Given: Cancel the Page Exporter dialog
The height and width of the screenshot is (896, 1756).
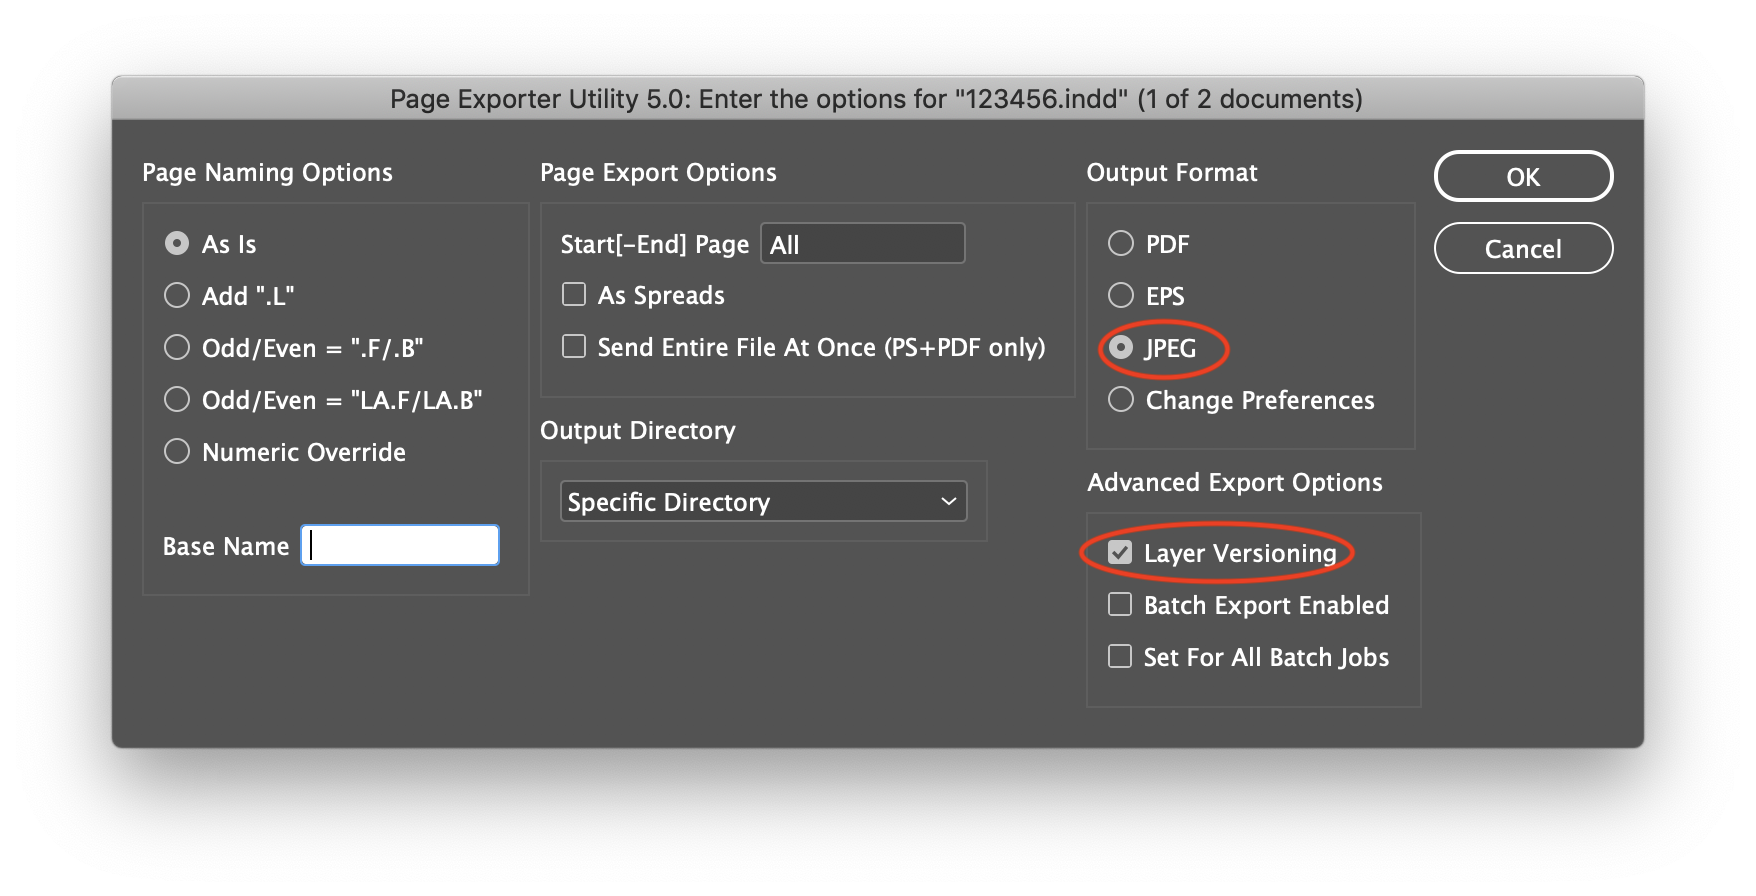Looking at the screenshot, I should [1523, 248].
